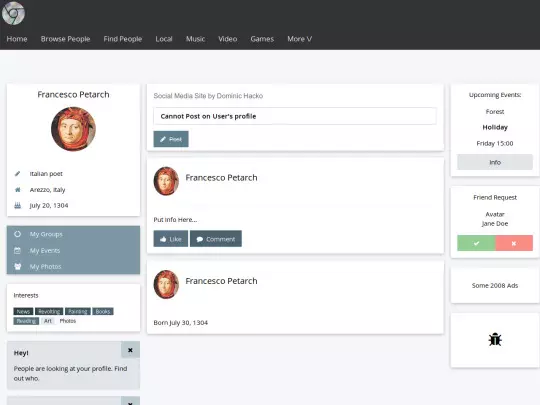Click the circle icon next to My Groups
The height and width of the screenshot is (405, 540).
18,234
